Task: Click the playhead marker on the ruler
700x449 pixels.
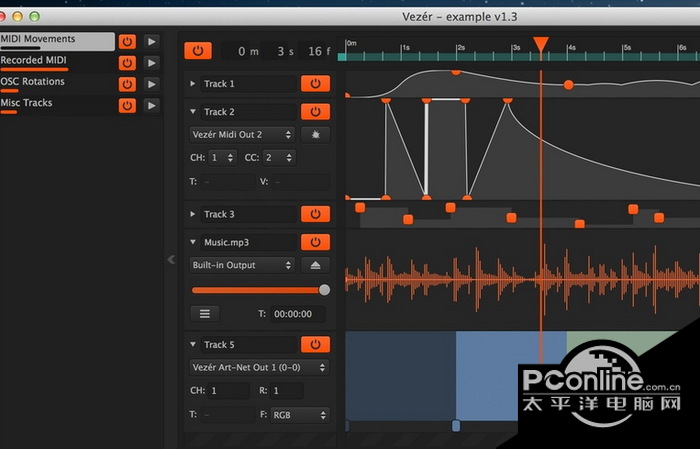Action: pos(541,44)
